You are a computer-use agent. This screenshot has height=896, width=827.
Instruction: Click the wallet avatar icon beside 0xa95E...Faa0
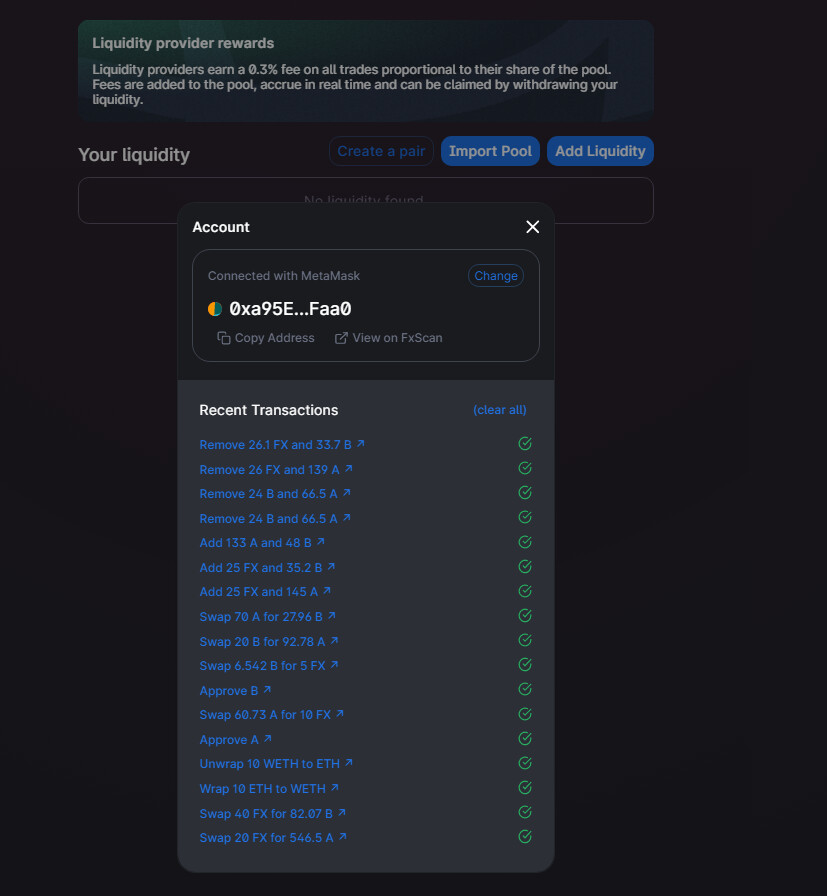click(x=215, y=309)
